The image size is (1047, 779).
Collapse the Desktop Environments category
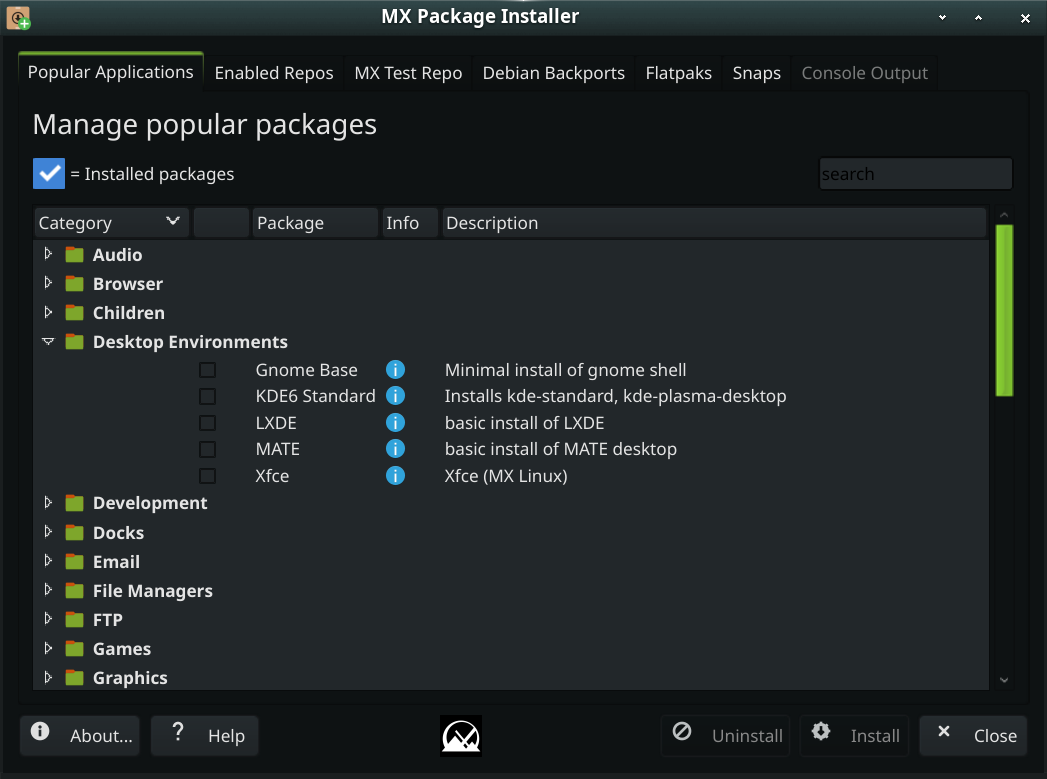pos(48,341)
